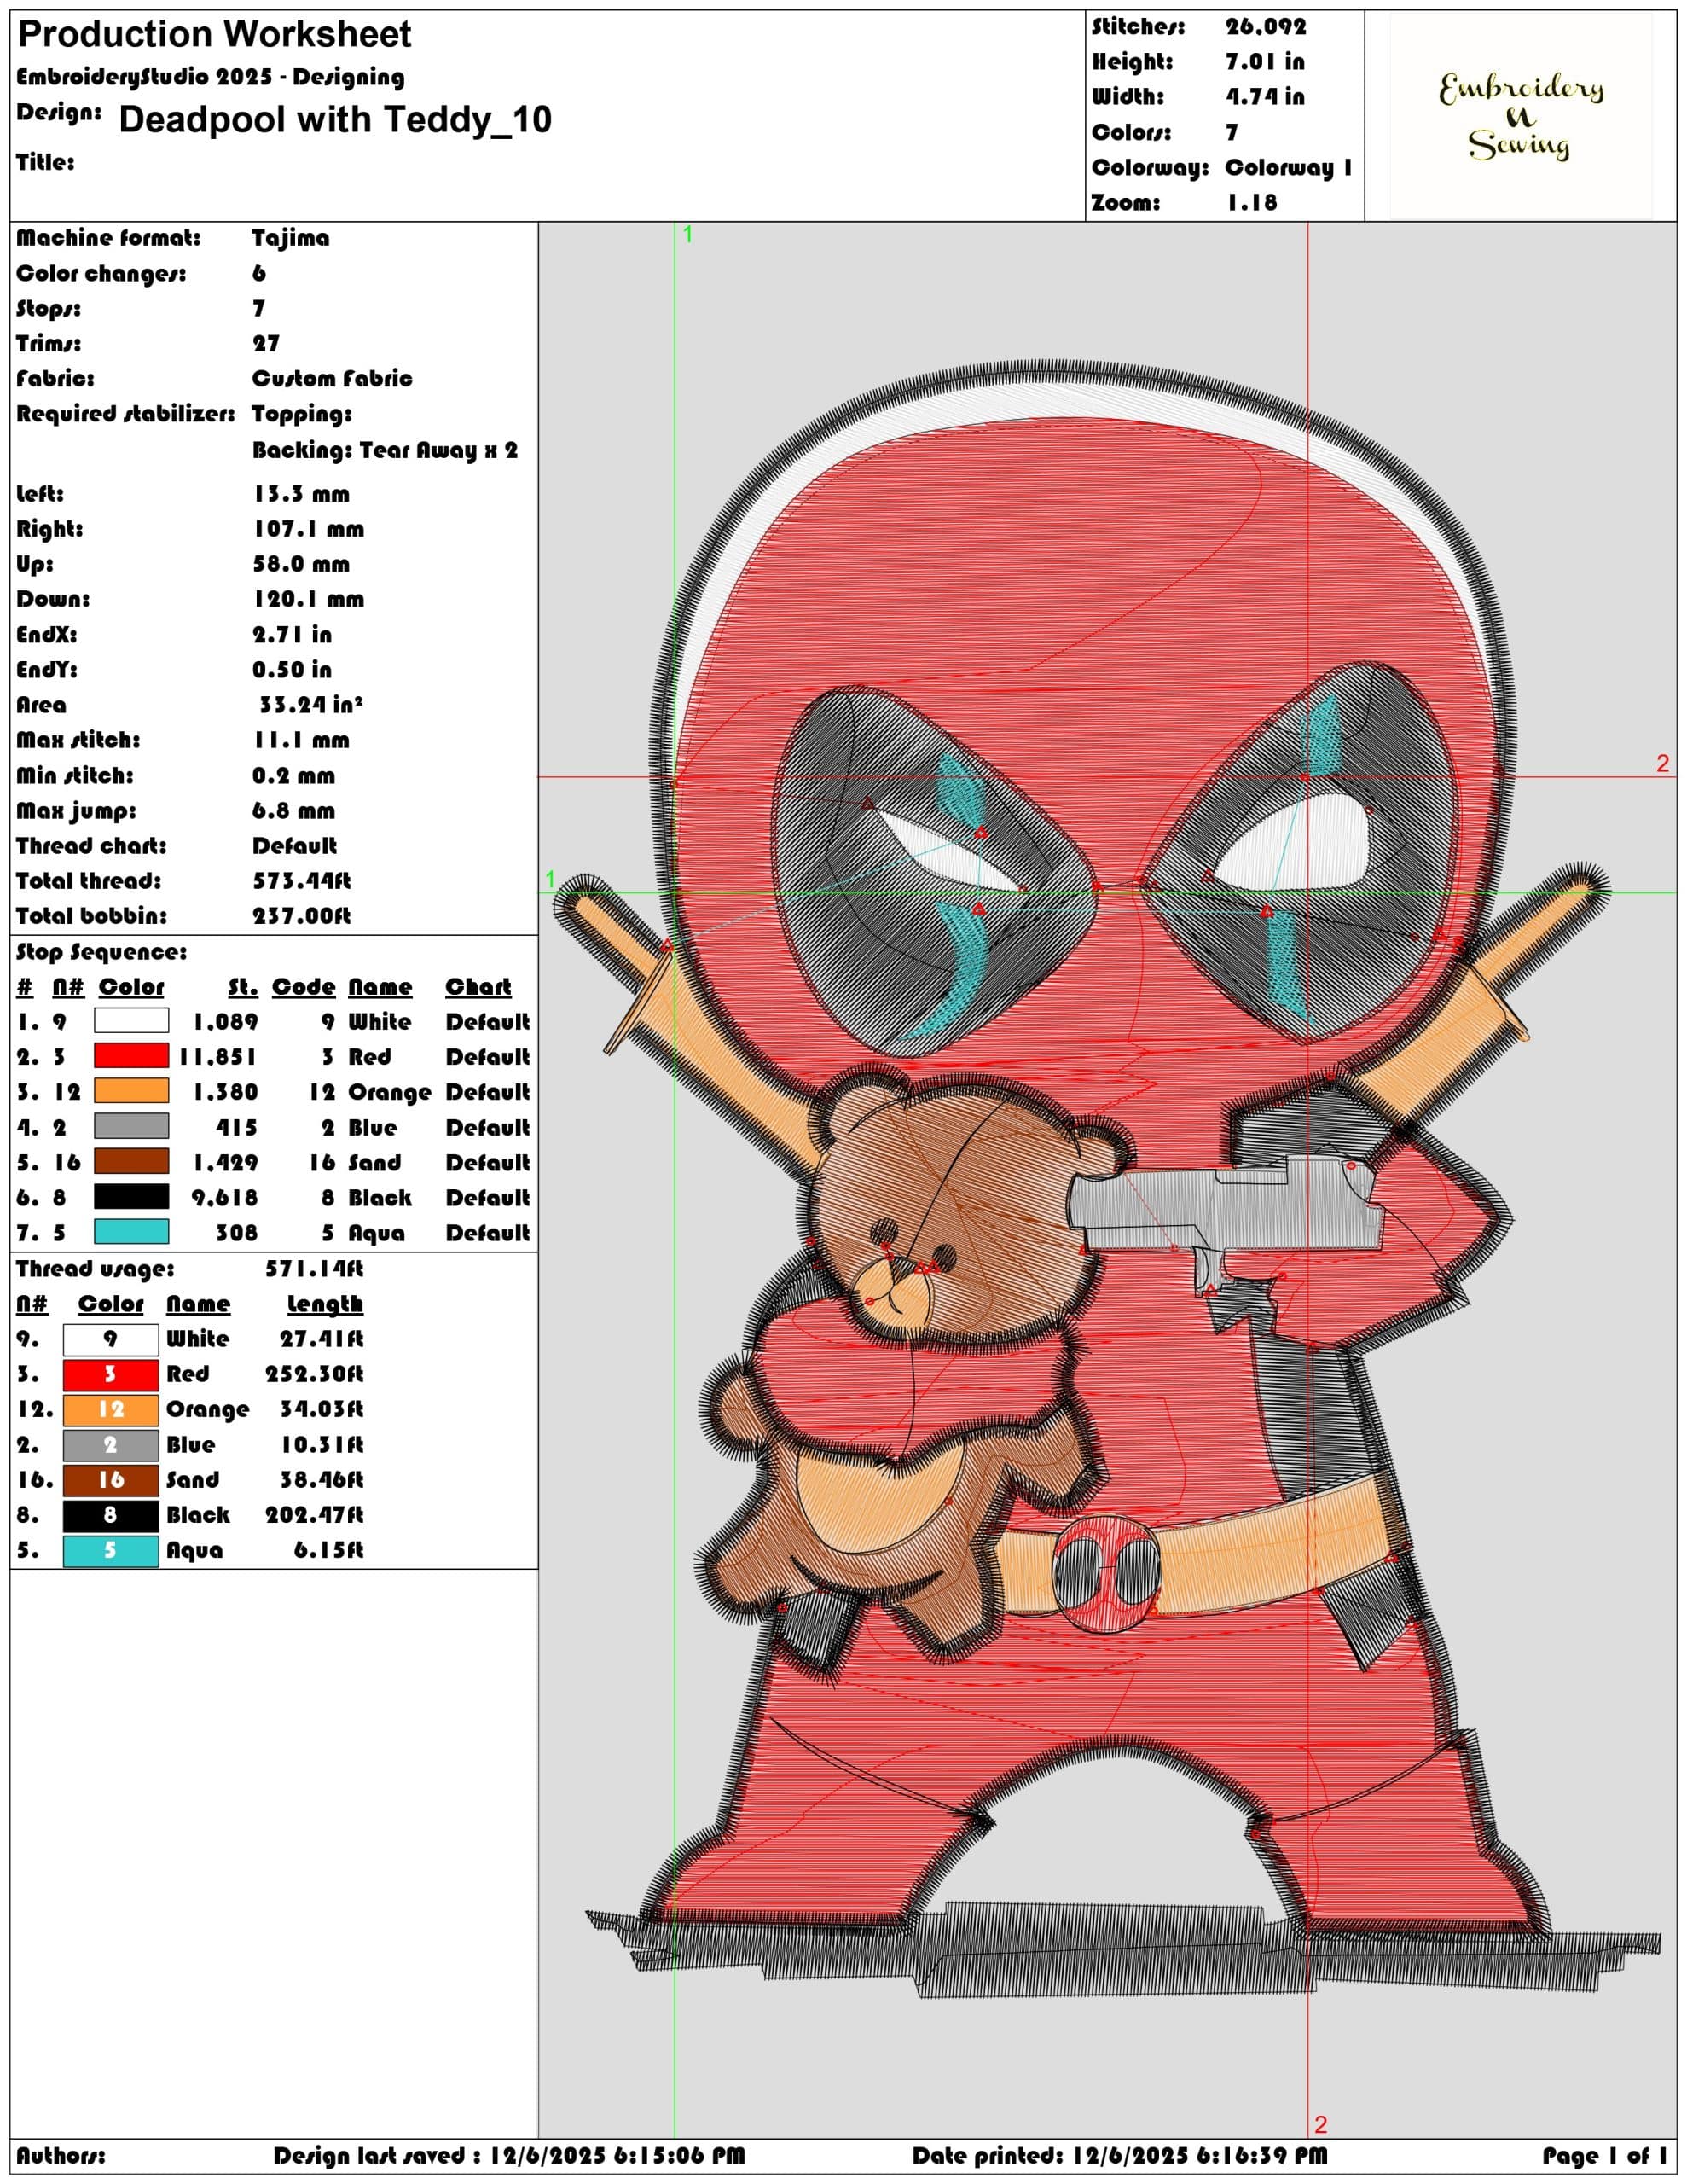Click the Max stitch value "11.1 mm"

click(x=301, y=741)
